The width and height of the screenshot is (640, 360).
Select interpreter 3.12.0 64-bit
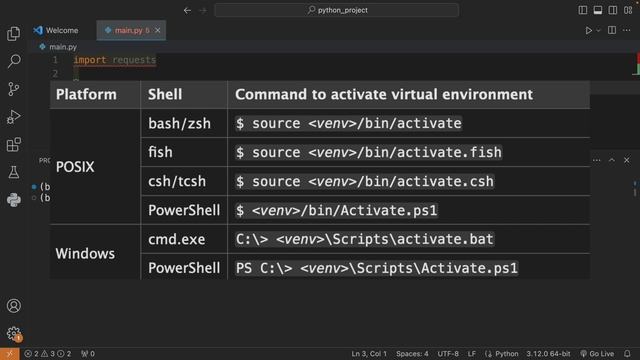click(548, 354)
